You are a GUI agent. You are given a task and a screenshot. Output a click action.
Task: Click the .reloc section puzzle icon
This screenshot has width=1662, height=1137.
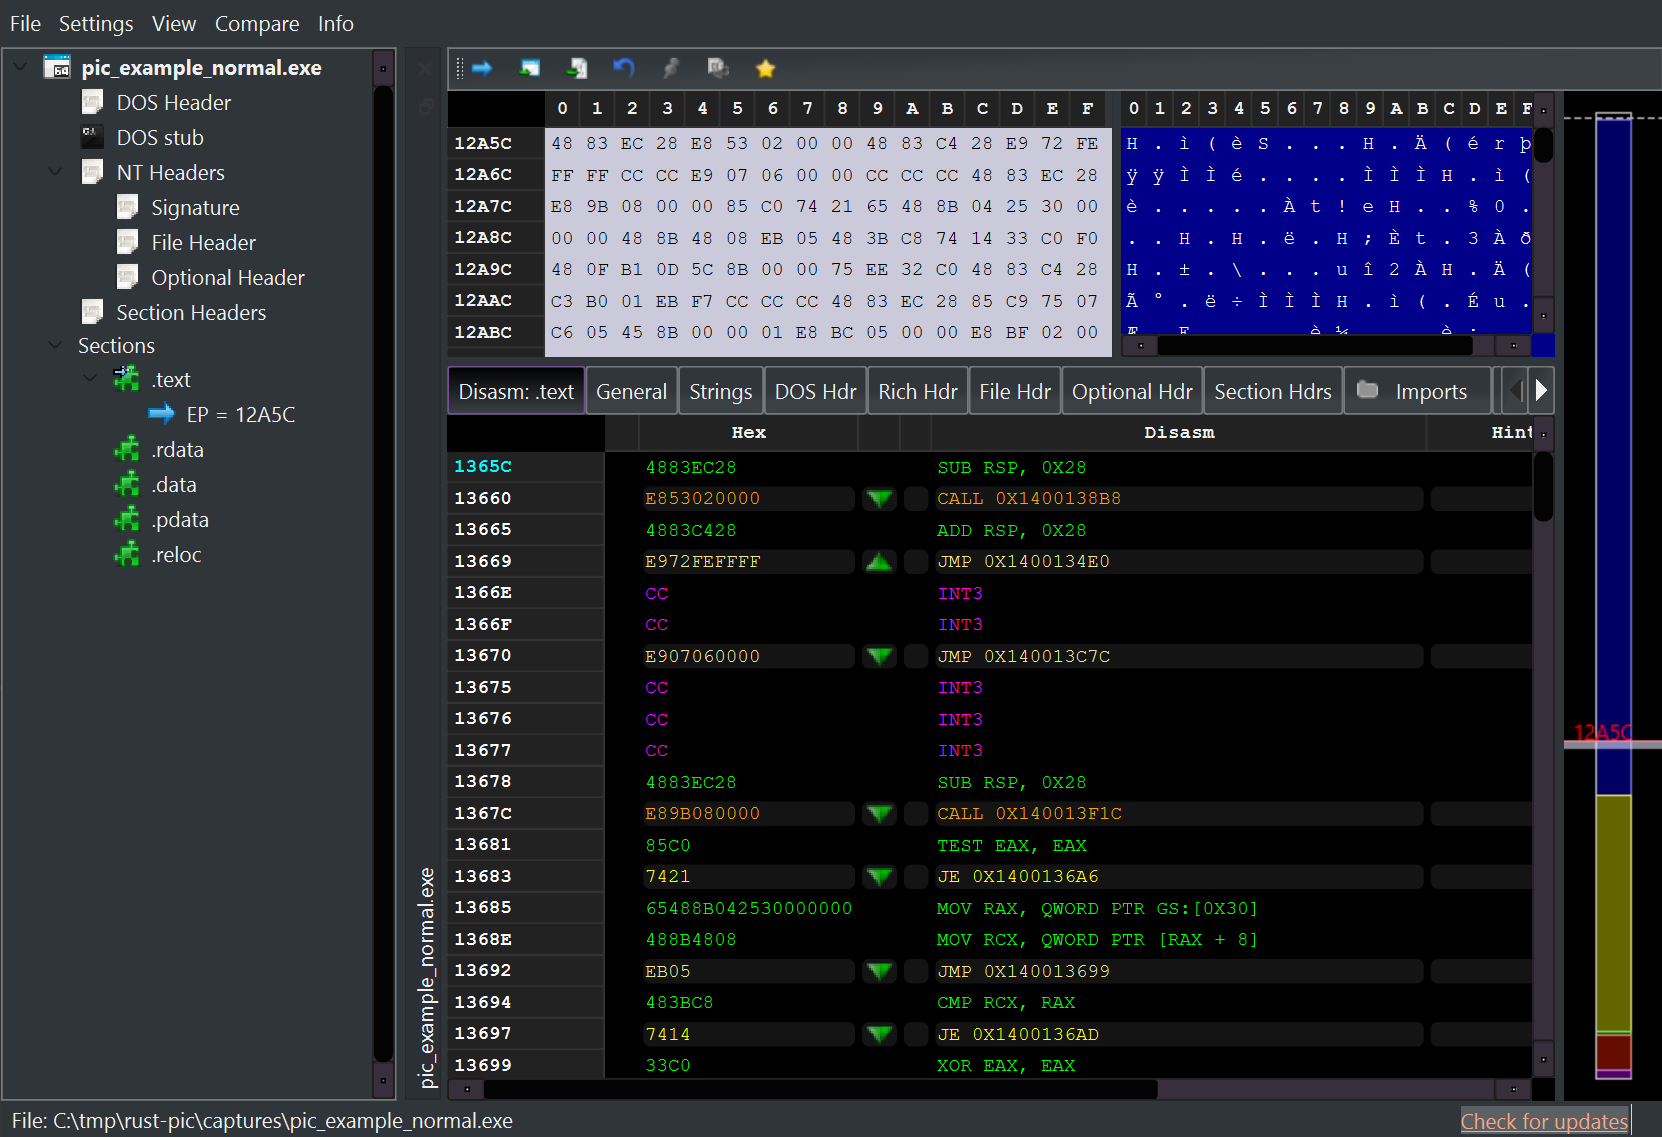point(127,554)
